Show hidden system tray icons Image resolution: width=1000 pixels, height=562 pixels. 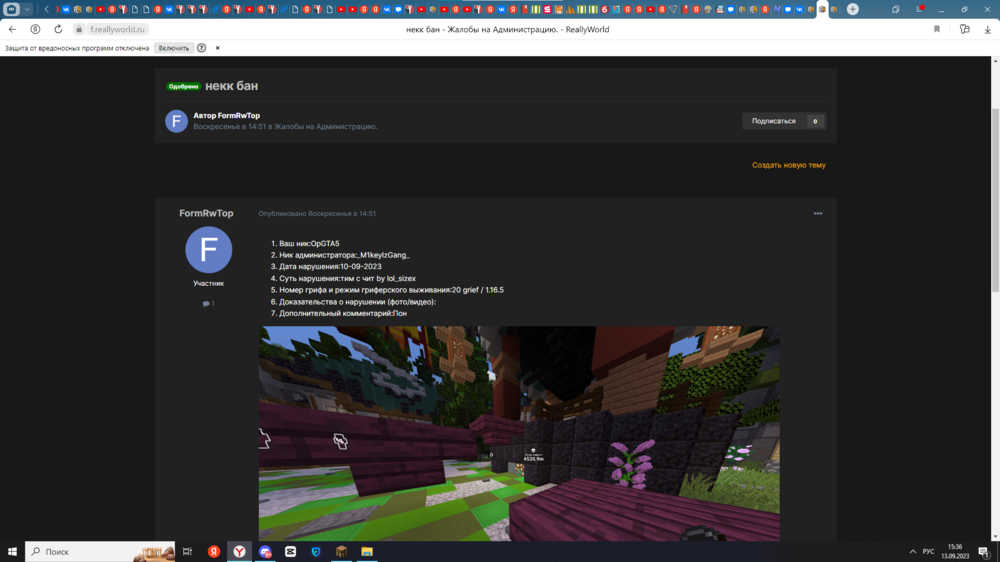point(913,552)
